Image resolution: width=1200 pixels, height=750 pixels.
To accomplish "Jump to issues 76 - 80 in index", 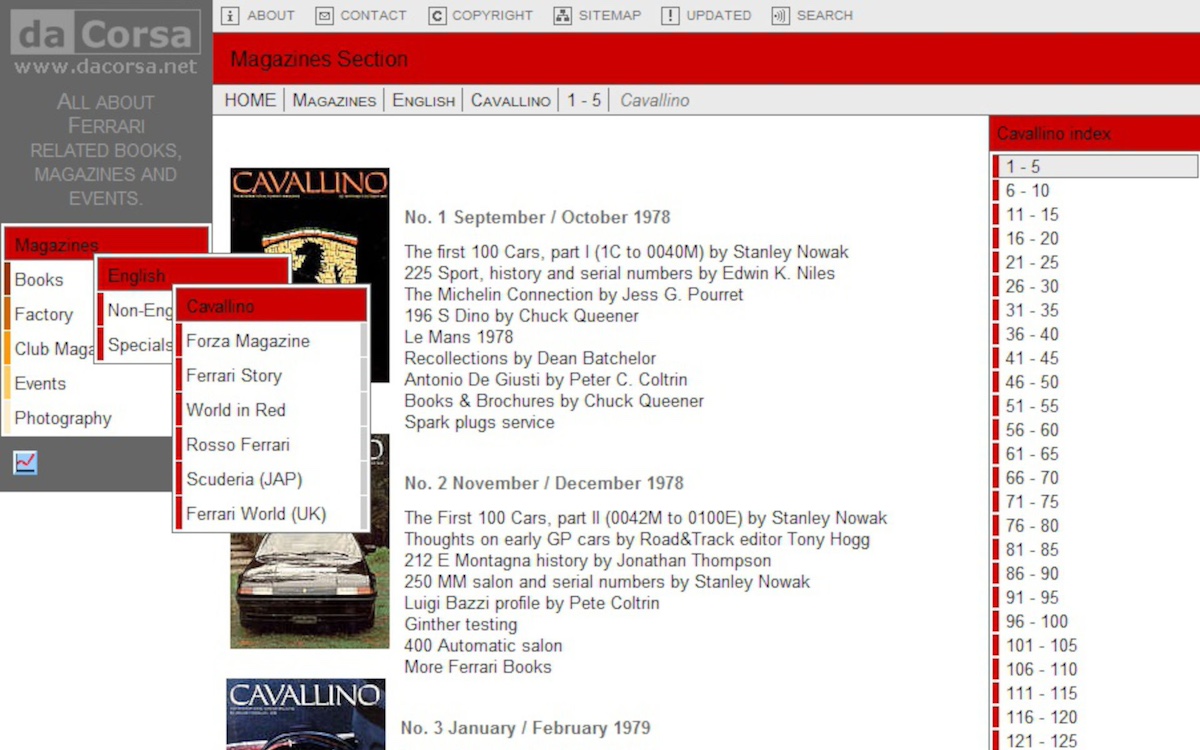I will tap(1095, 527).
